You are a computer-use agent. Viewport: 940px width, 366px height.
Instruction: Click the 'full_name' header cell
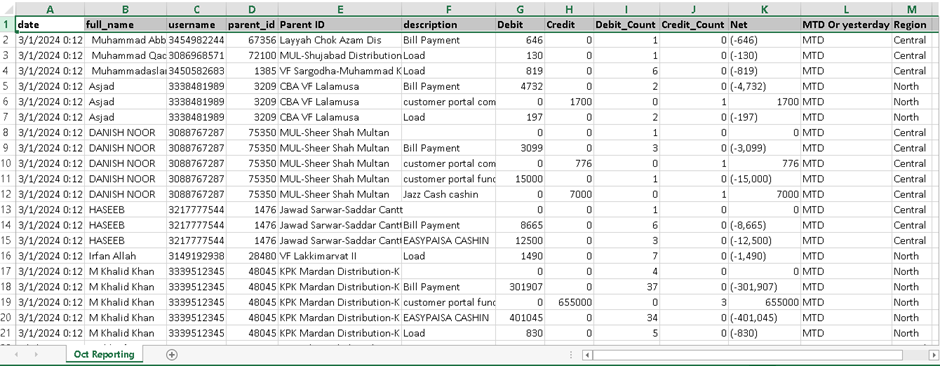(125, 25)
